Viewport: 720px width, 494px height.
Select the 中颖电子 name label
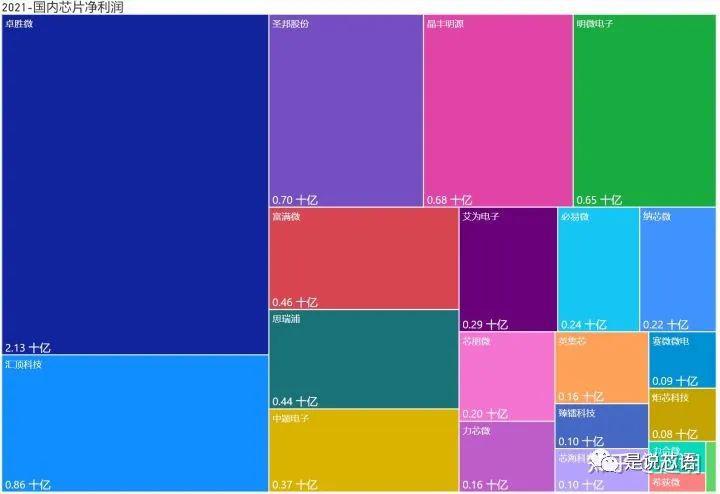291,419
